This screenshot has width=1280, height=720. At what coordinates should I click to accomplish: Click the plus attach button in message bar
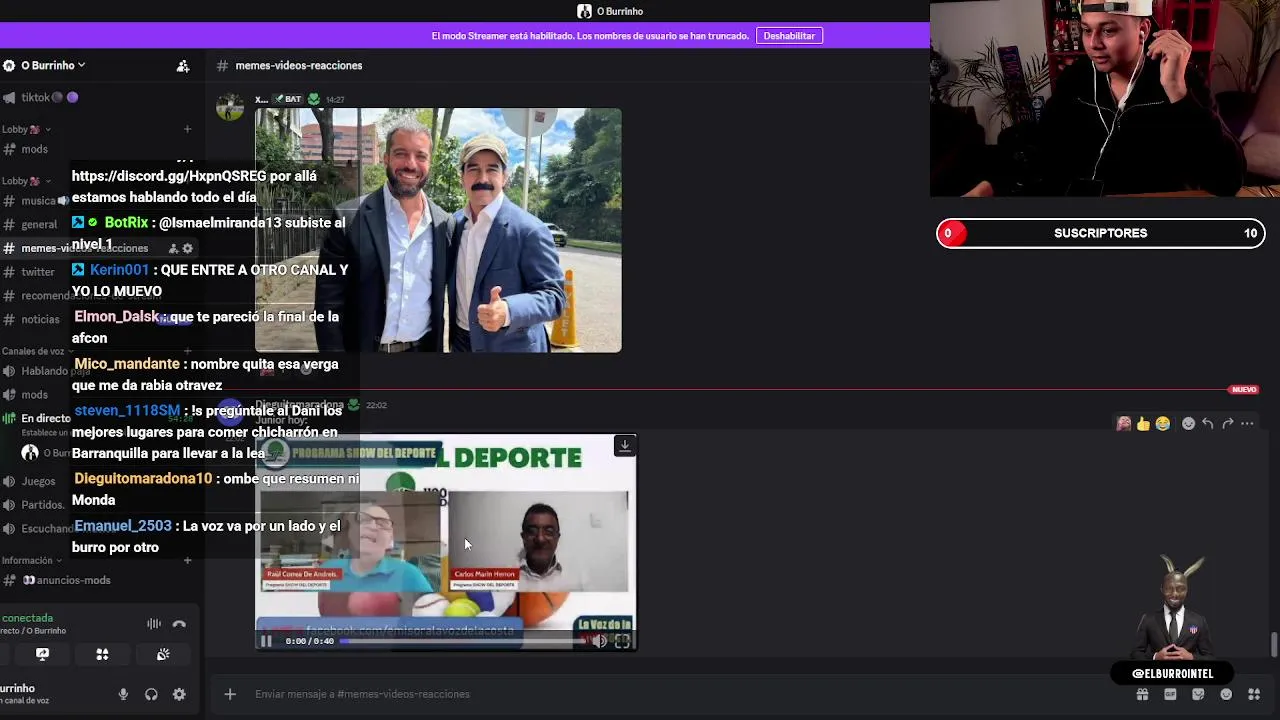click(230, 694)
